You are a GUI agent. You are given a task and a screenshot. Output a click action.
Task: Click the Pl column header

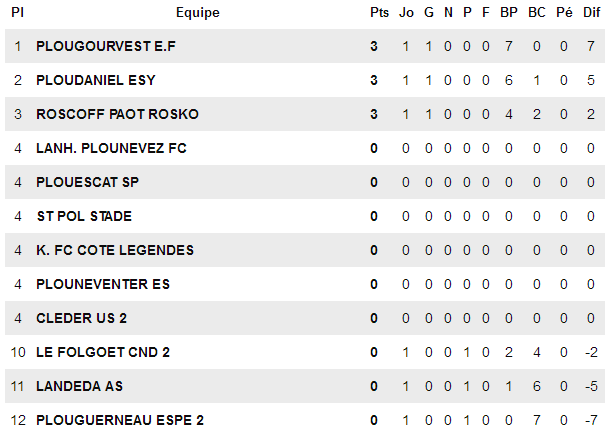[17, 12]
